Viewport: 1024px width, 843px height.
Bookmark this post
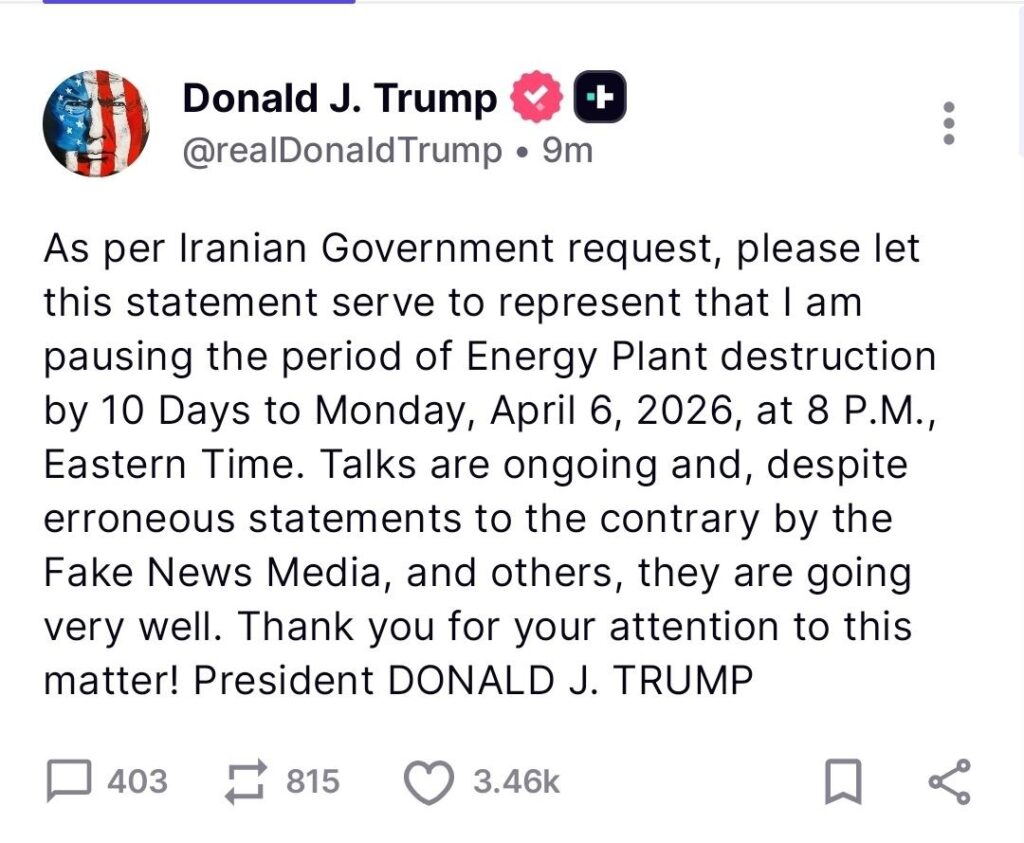[842, 782]
